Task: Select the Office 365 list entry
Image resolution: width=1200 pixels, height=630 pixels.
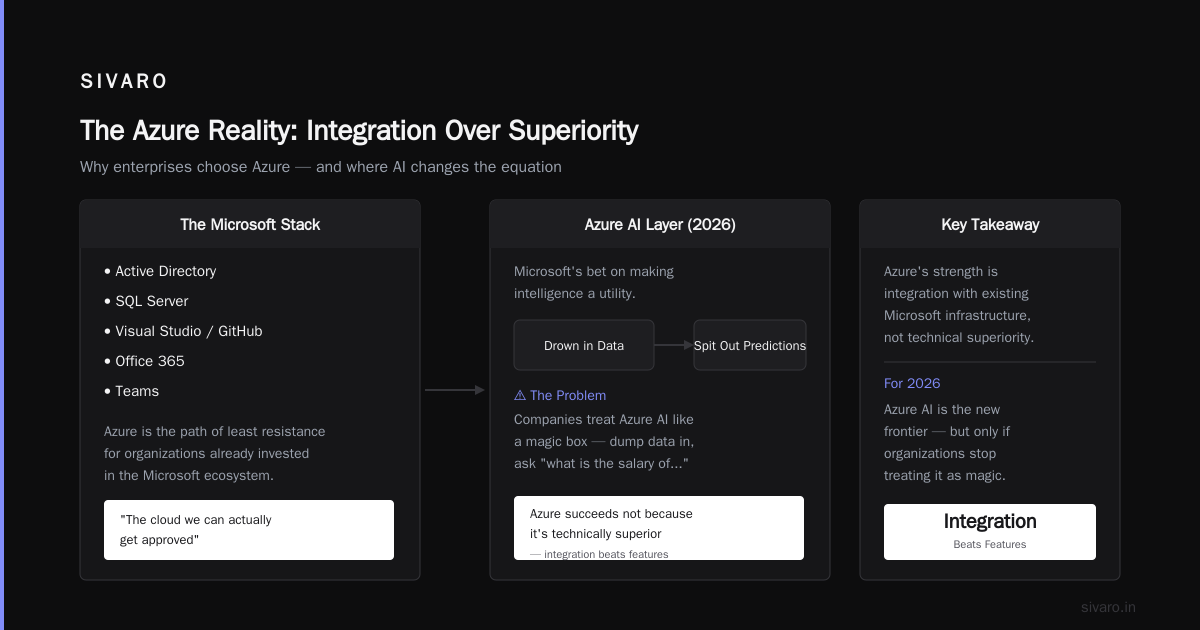Action: pos(144,361)
